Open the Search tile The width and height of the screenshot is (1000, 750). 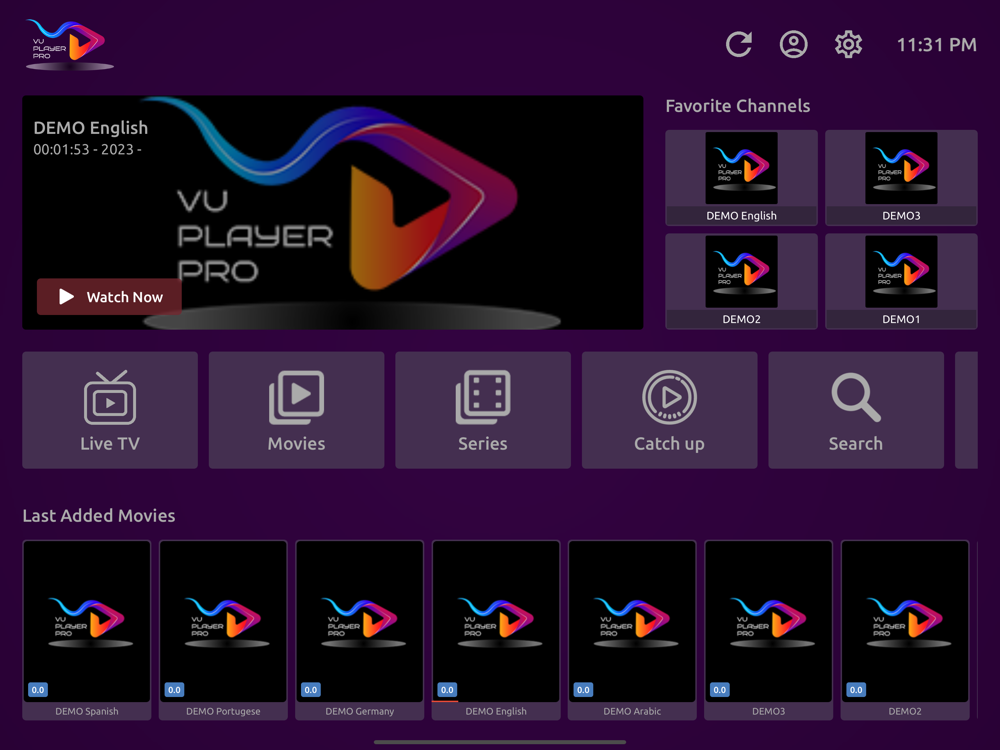[856, 410]
